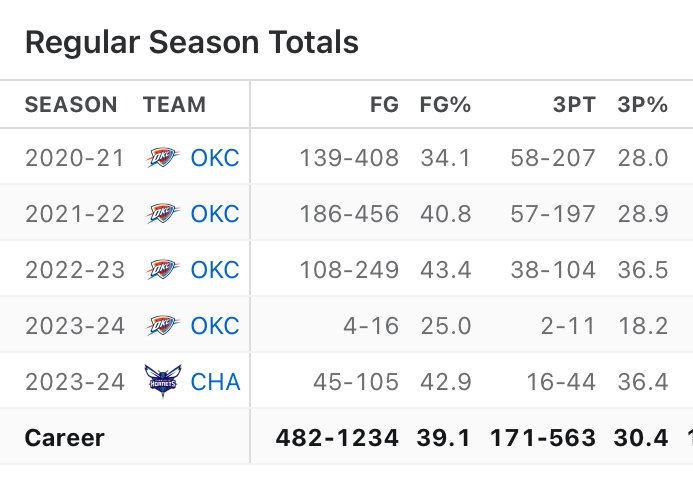Click the Thunder logo in 2020-21 row
This screenshot has width=693, height=487.
point(163,158)
